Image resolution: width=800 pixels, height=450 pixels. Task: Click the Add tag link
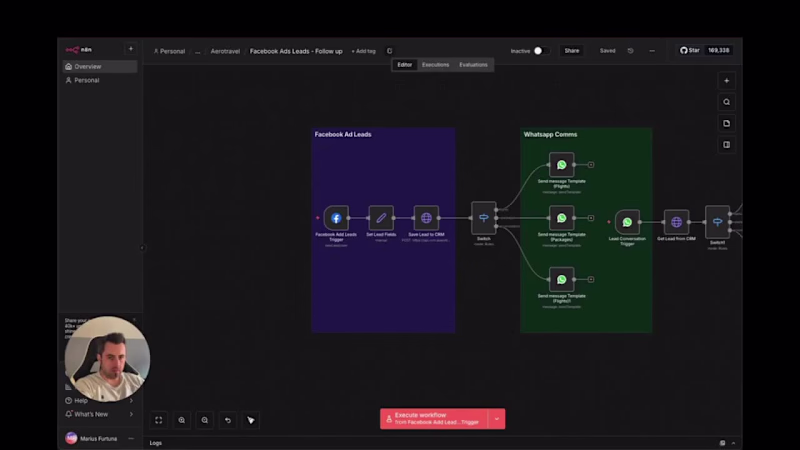[363, 51]
